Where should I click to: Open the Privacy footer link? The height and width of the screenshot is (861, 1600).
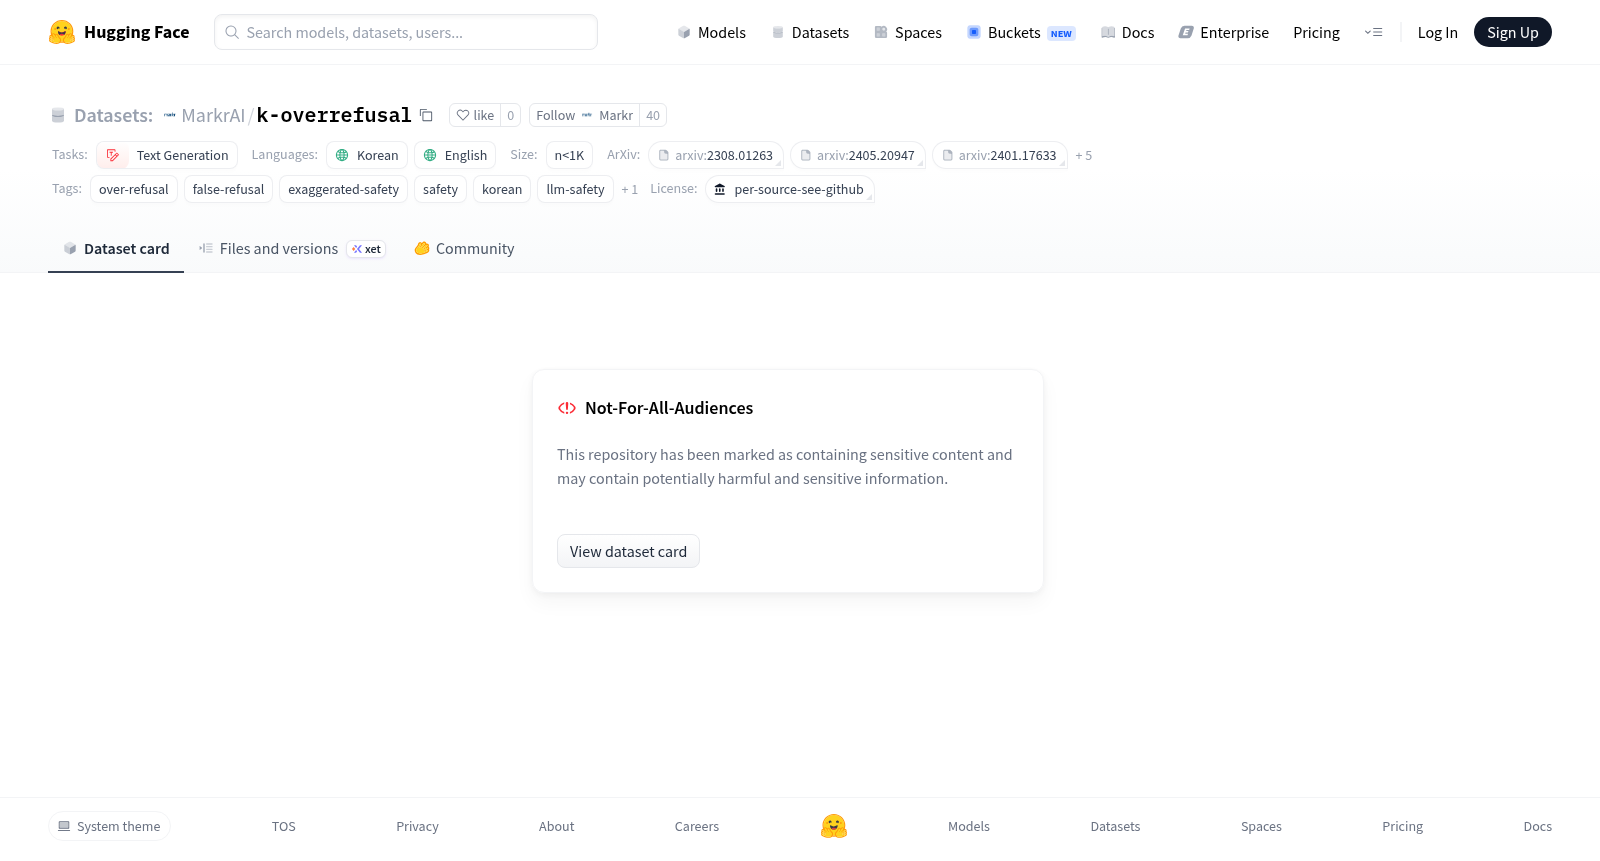pyautogui.click(x=417, y=826)
